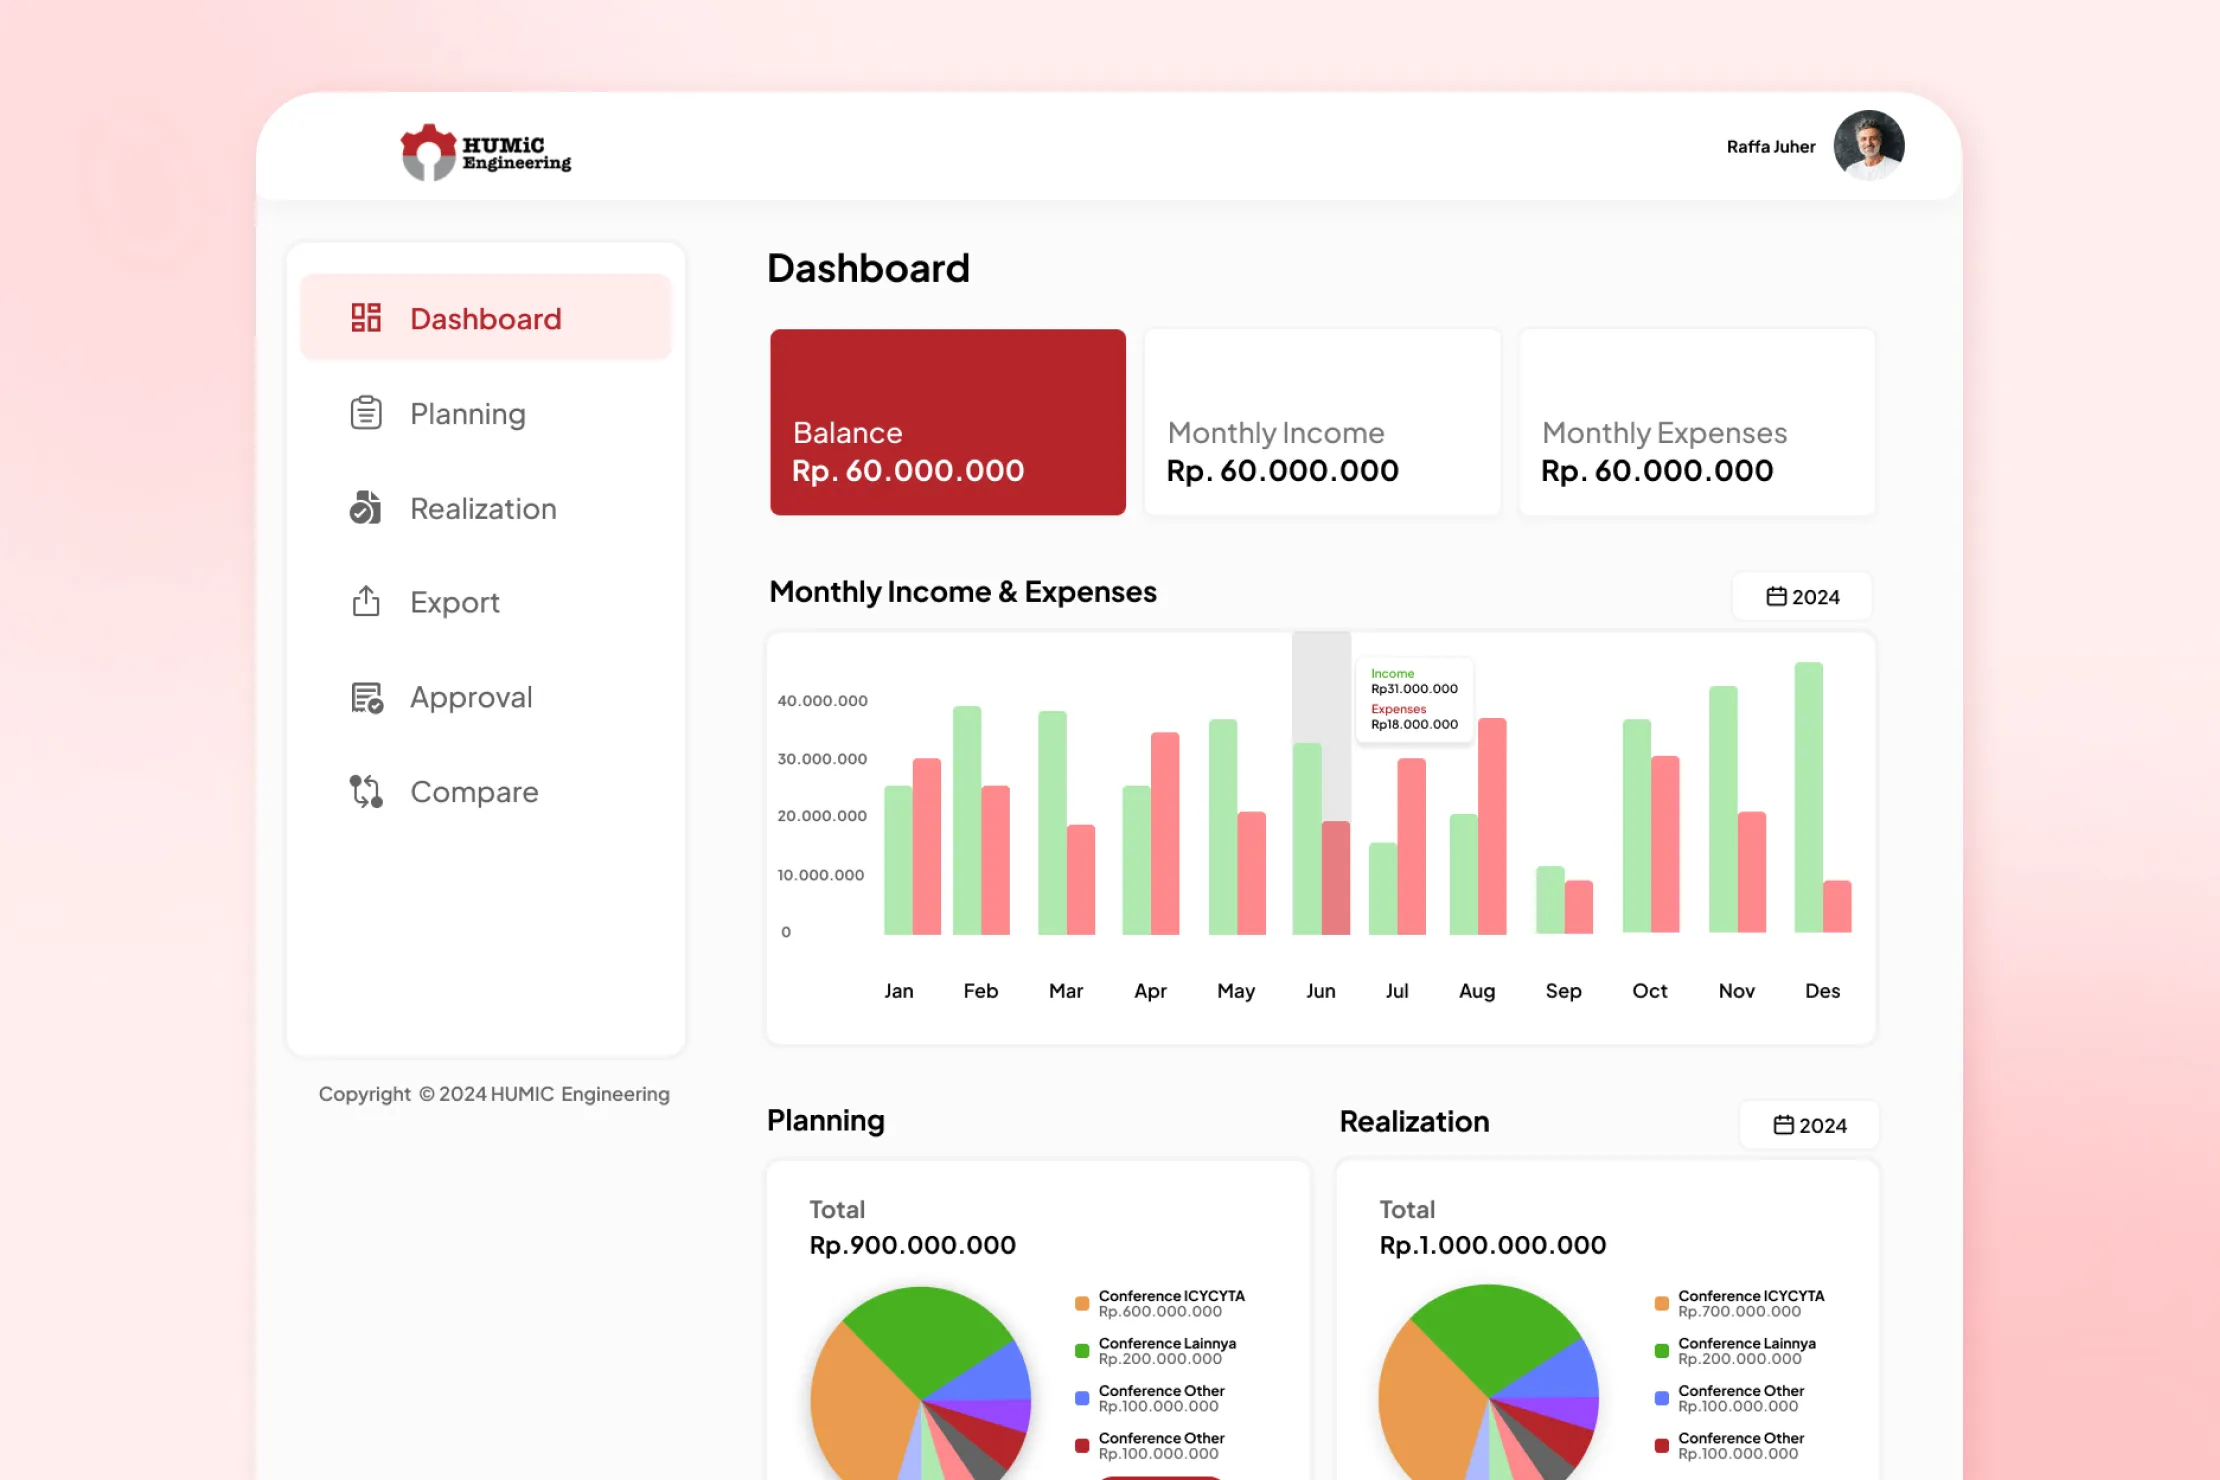Click the Realization document-check icon
This screenshot has width=2220, height=1480.
point(366,508)
